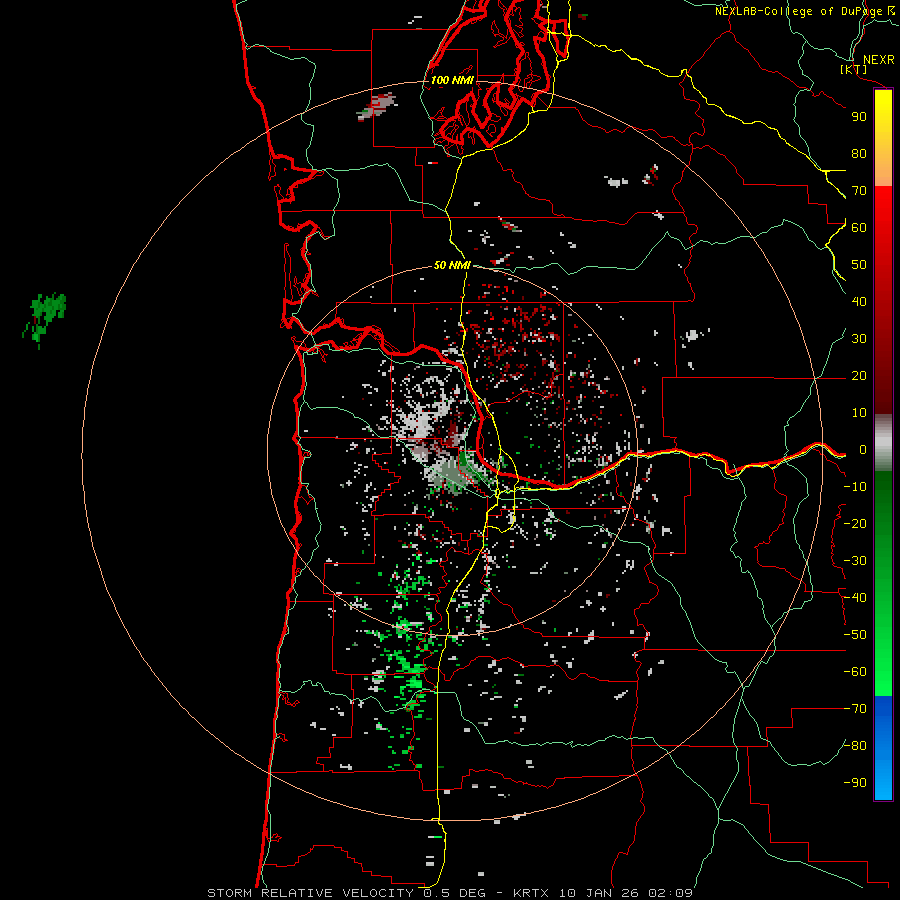Click the -80 knot label on the velocity scale
Screen dimensions: 900x900
tap(855, 746)
